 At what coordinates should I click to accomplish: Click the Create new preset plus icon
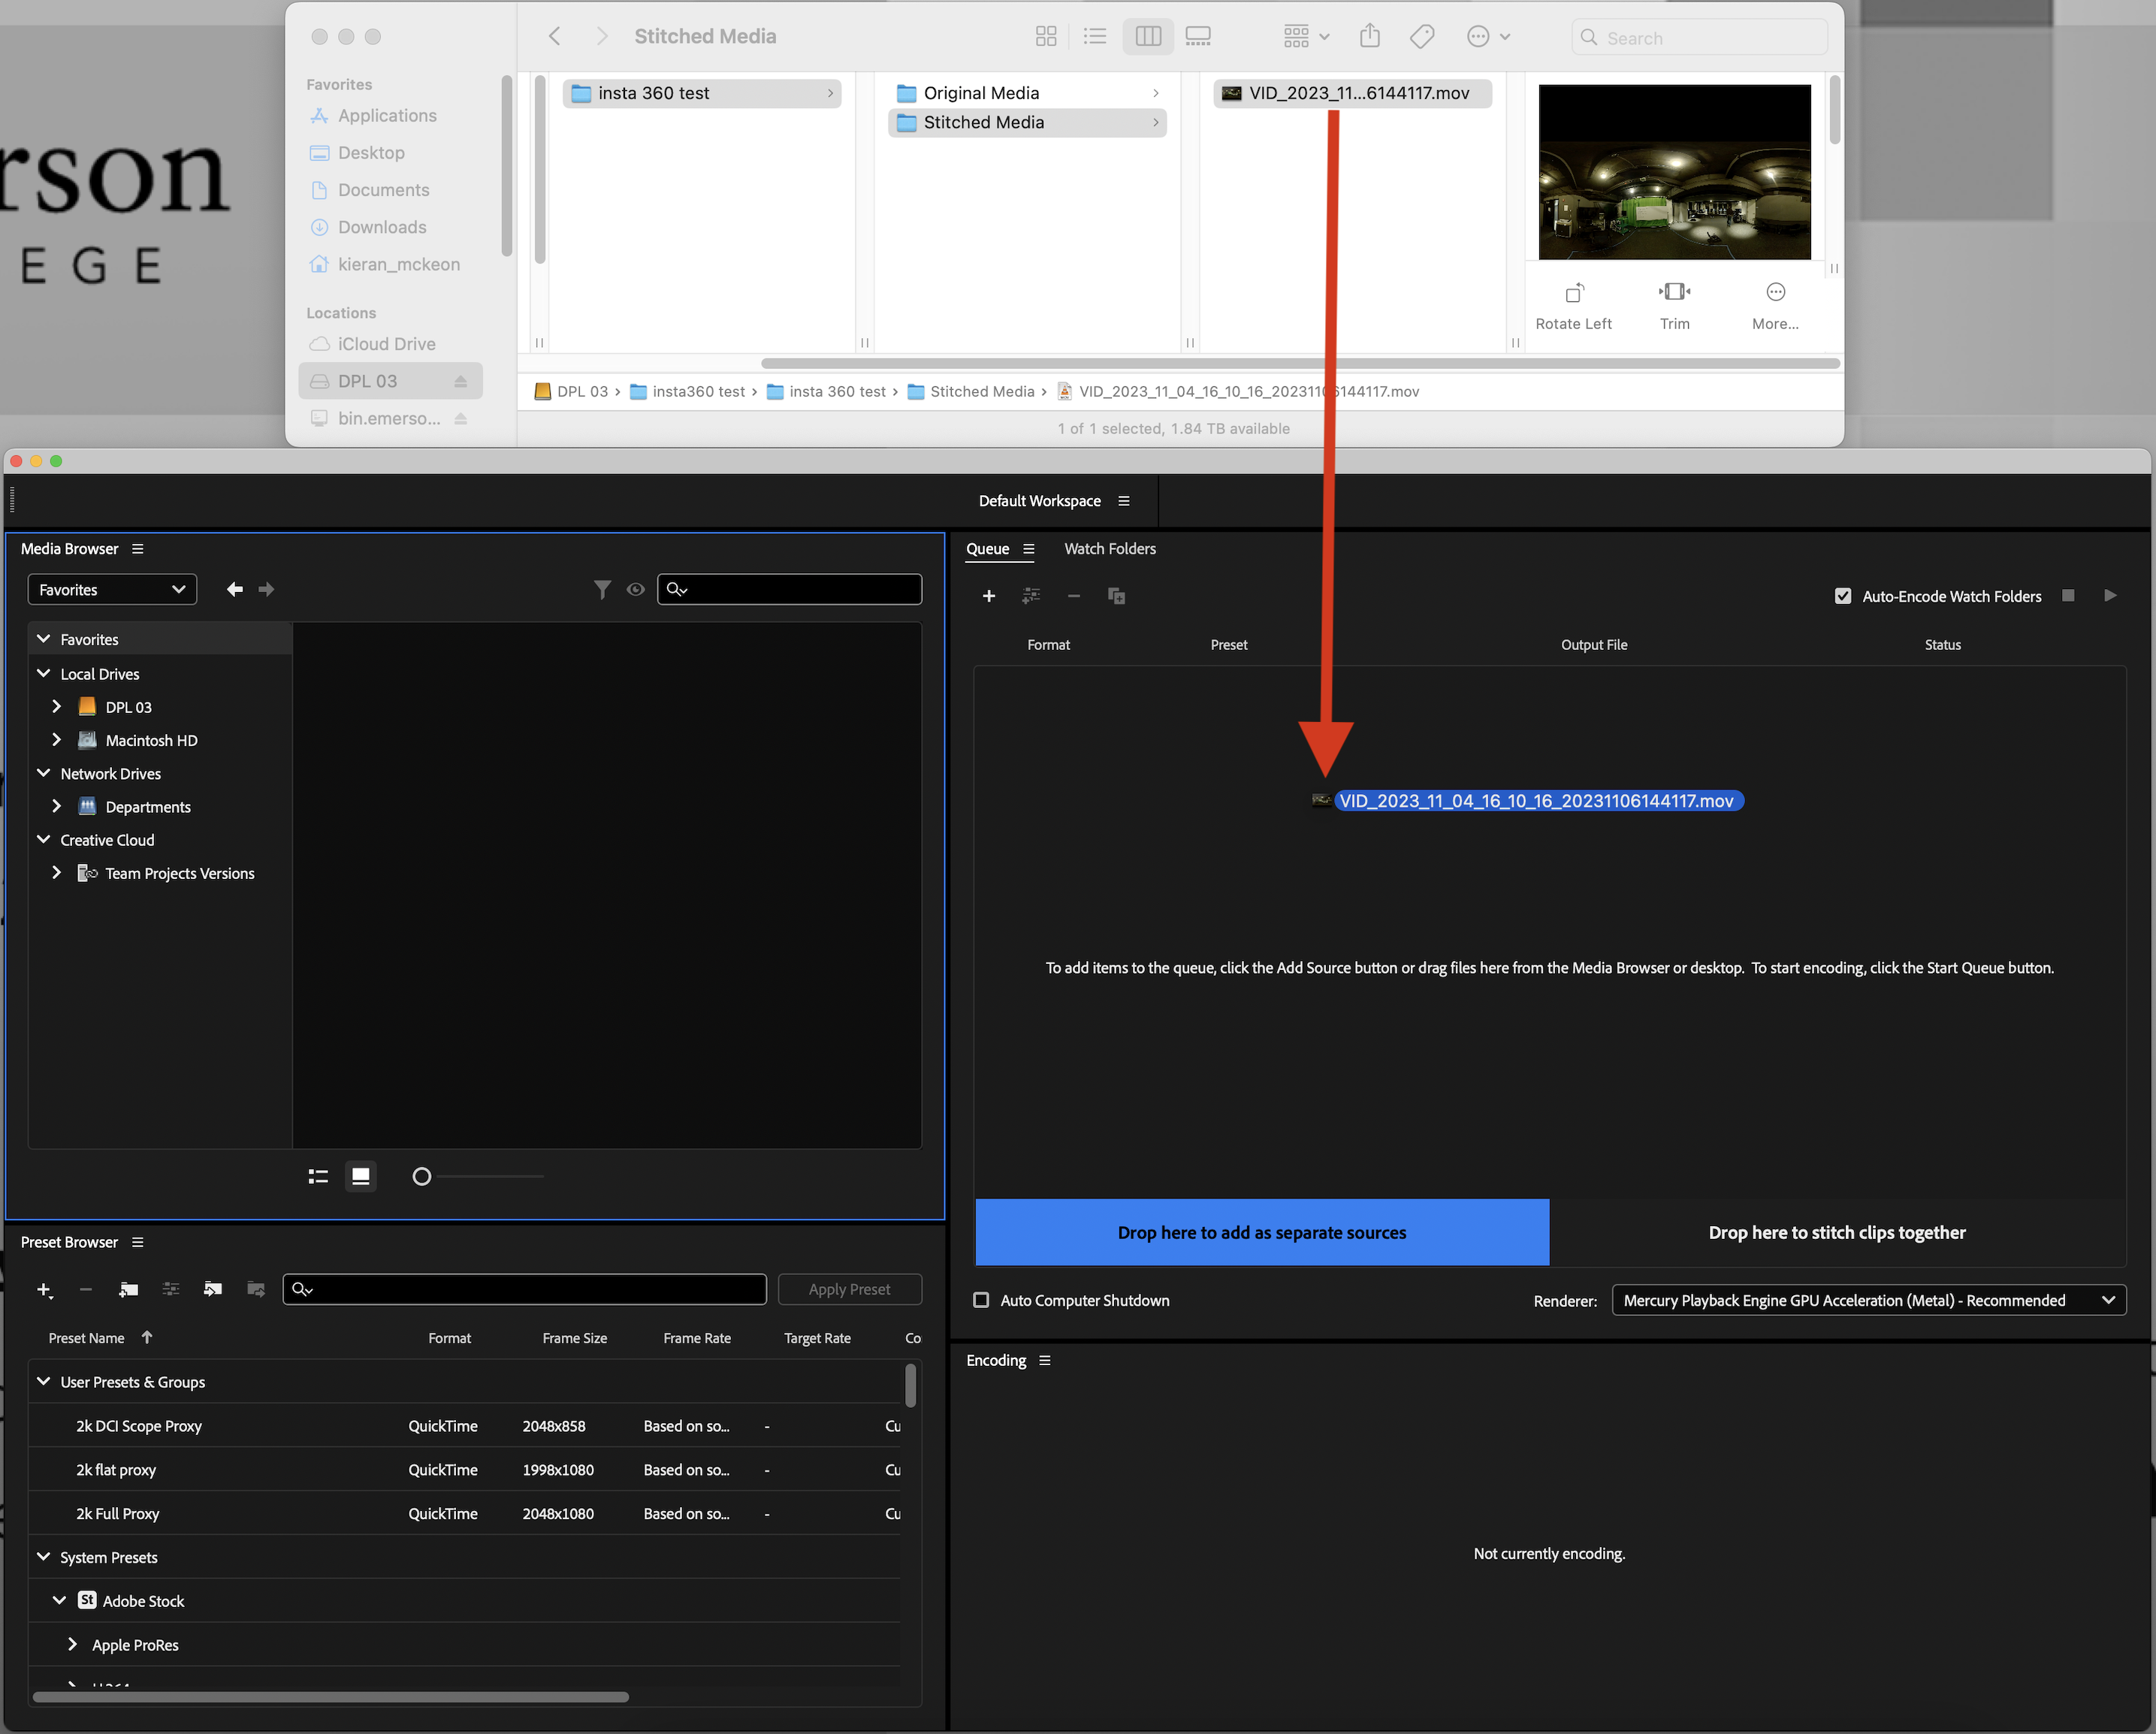[x=44, y=1290]
